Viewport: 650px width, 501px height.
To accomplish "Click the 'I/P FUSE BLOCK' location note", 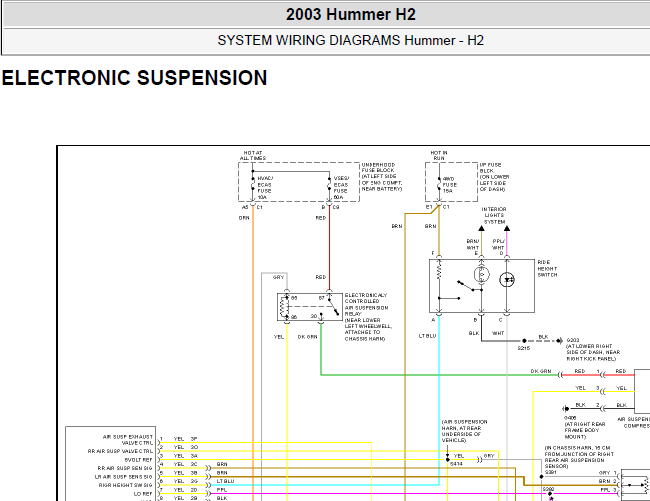I will coord(494,177).
